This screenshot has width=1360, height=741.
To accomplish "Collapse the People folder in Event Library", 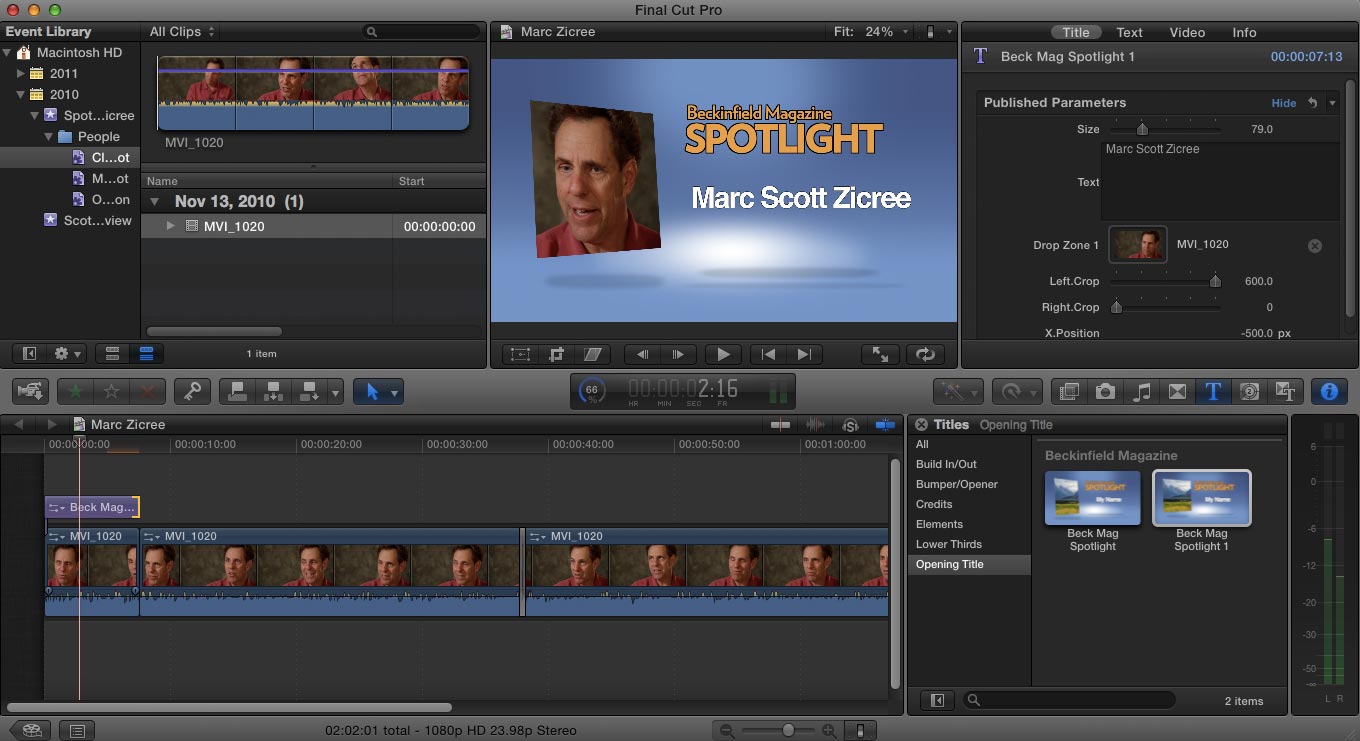I will tap(49, 137).
